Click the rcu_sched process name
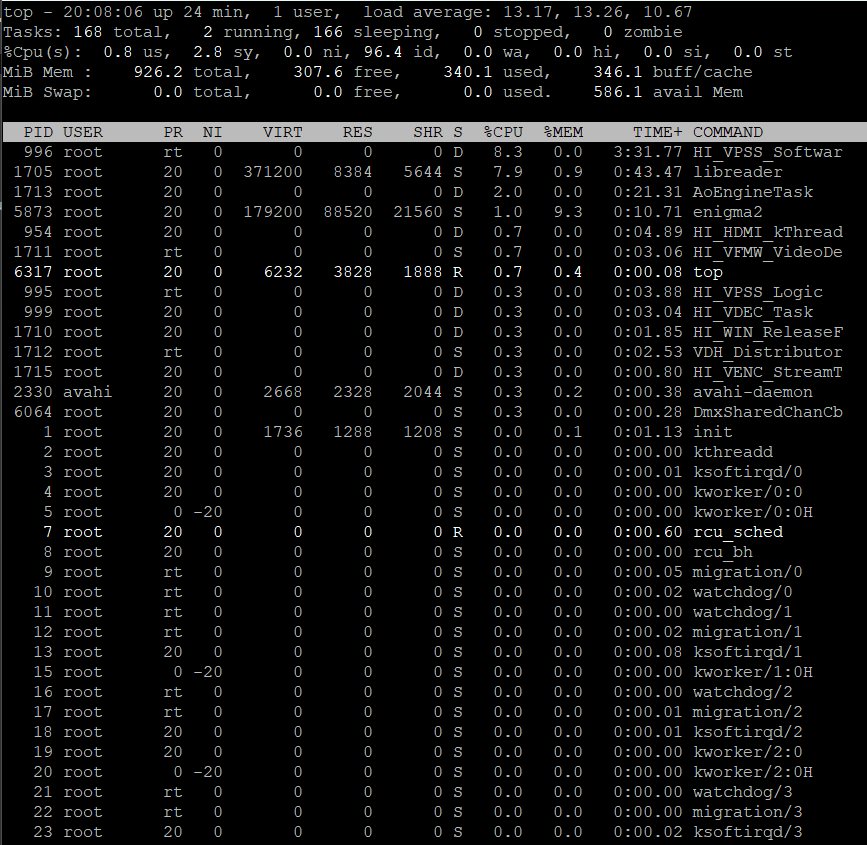Image resolution: width=867 pixels, height=845 pixels. (737, 532)
